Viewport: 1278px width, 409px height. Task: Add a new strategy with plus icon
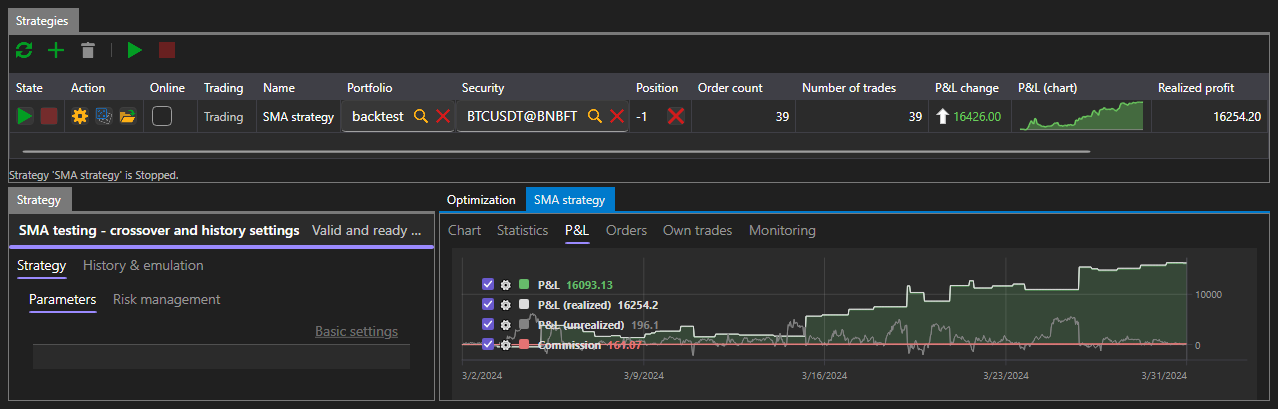point(56,50)
